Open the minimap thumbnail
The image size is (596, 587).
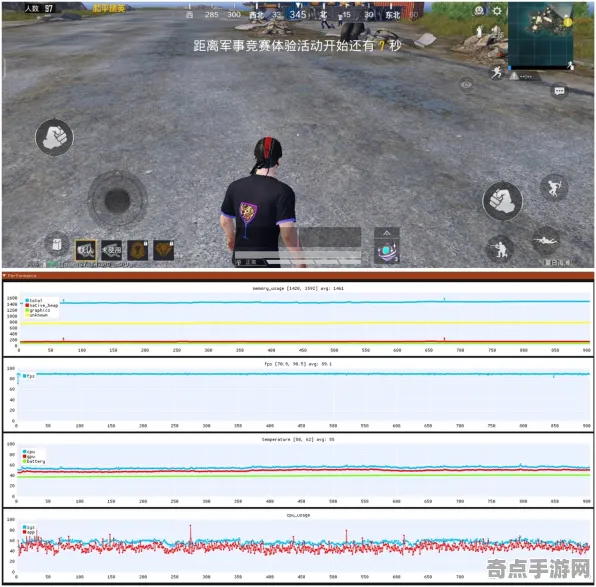coord(541,34)
